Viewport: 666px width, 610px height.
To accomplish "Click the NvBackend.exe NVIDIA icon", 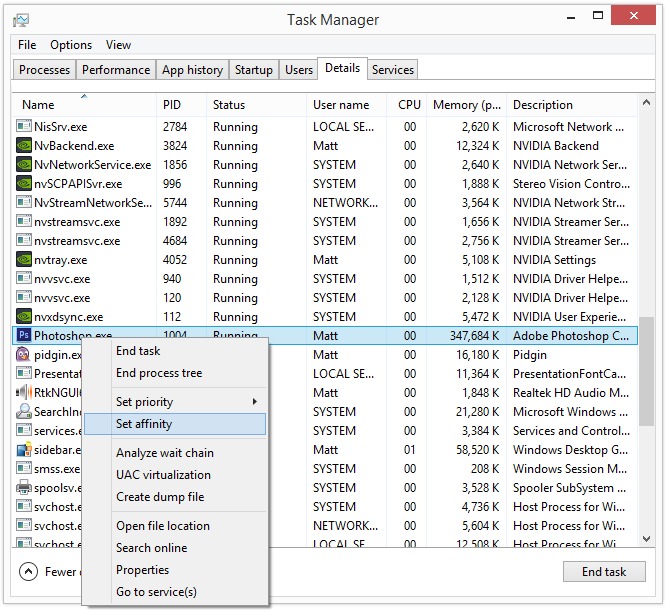I will click(25, 146).
